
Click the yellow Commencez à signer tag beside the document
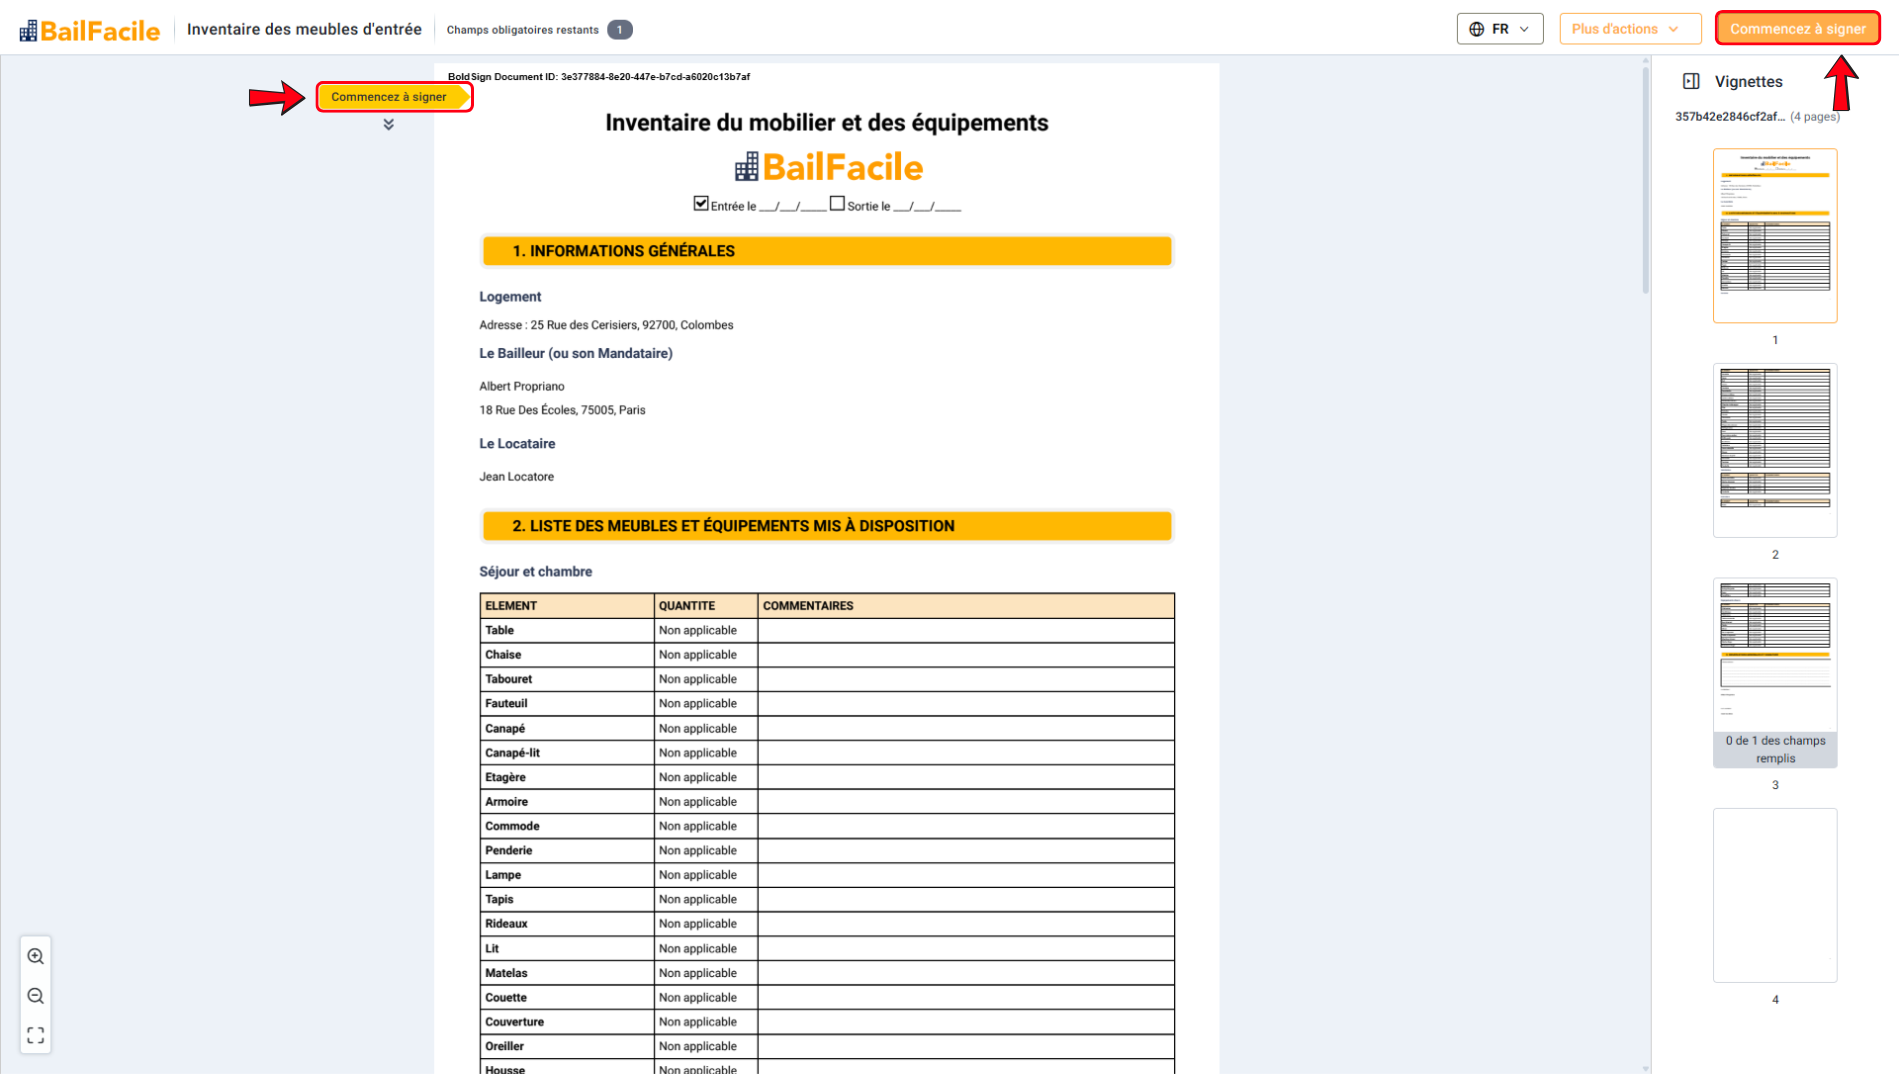tap(394, 97)
